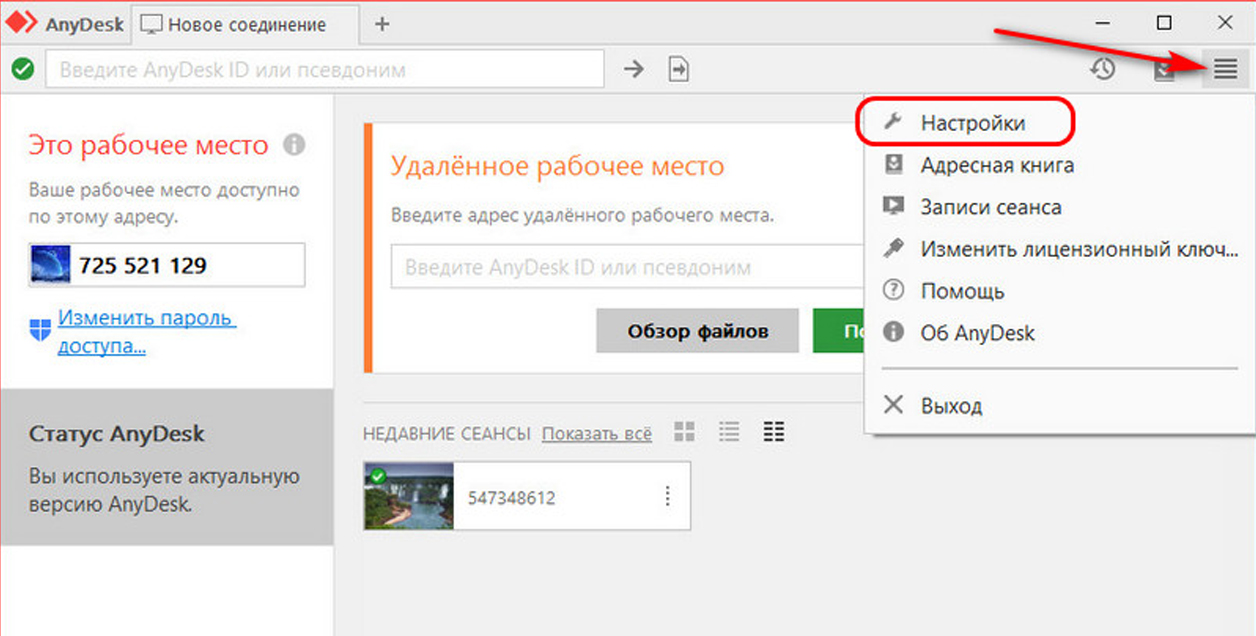Click the green connection status checkmark

[23, 70]
